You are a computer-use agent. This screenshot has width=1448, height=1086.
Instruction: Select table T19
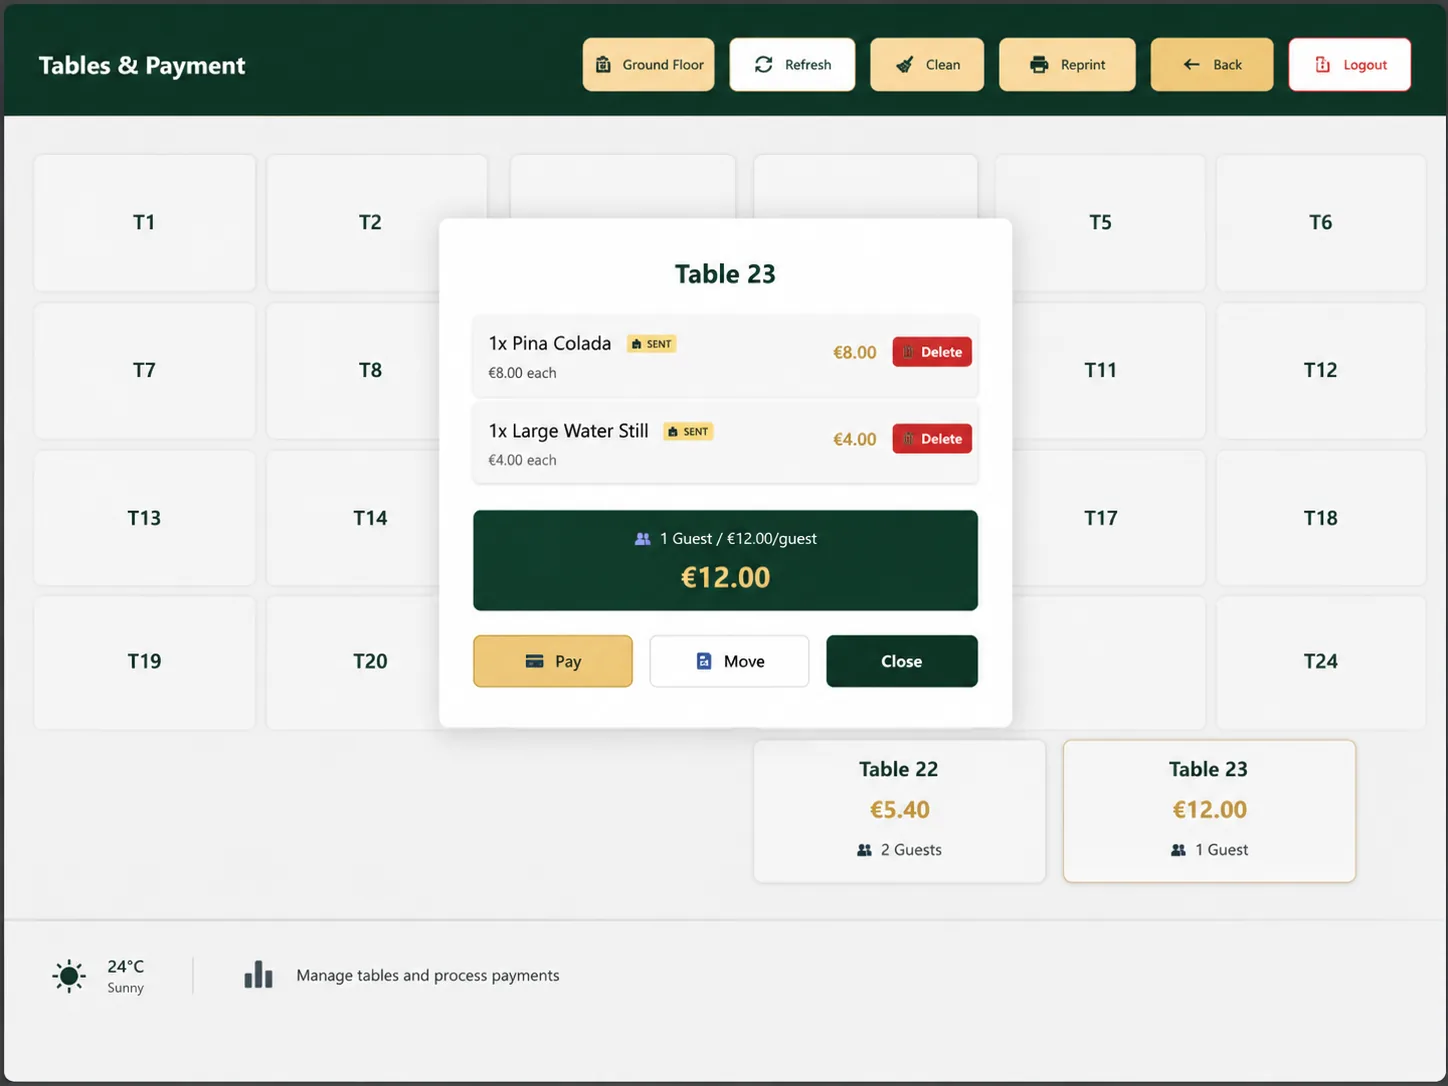tap(144, 662)
